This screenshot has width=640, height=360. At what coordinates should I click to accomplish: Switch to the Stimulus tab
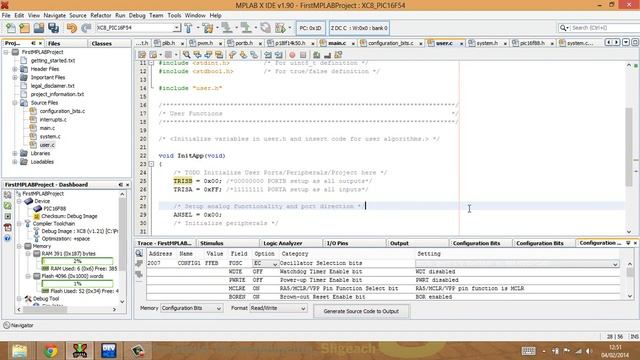211,243
